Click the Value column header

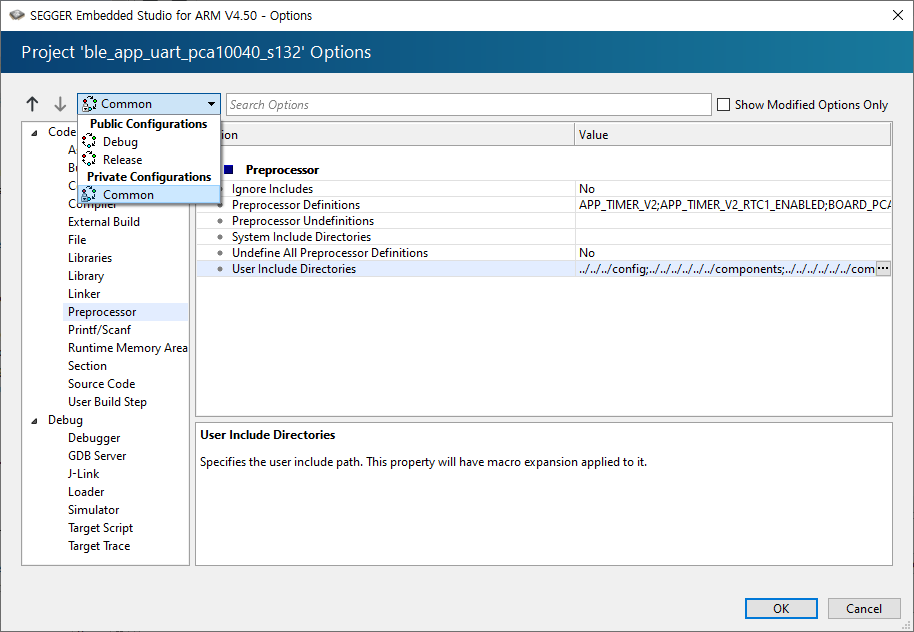tap(732, 135)
